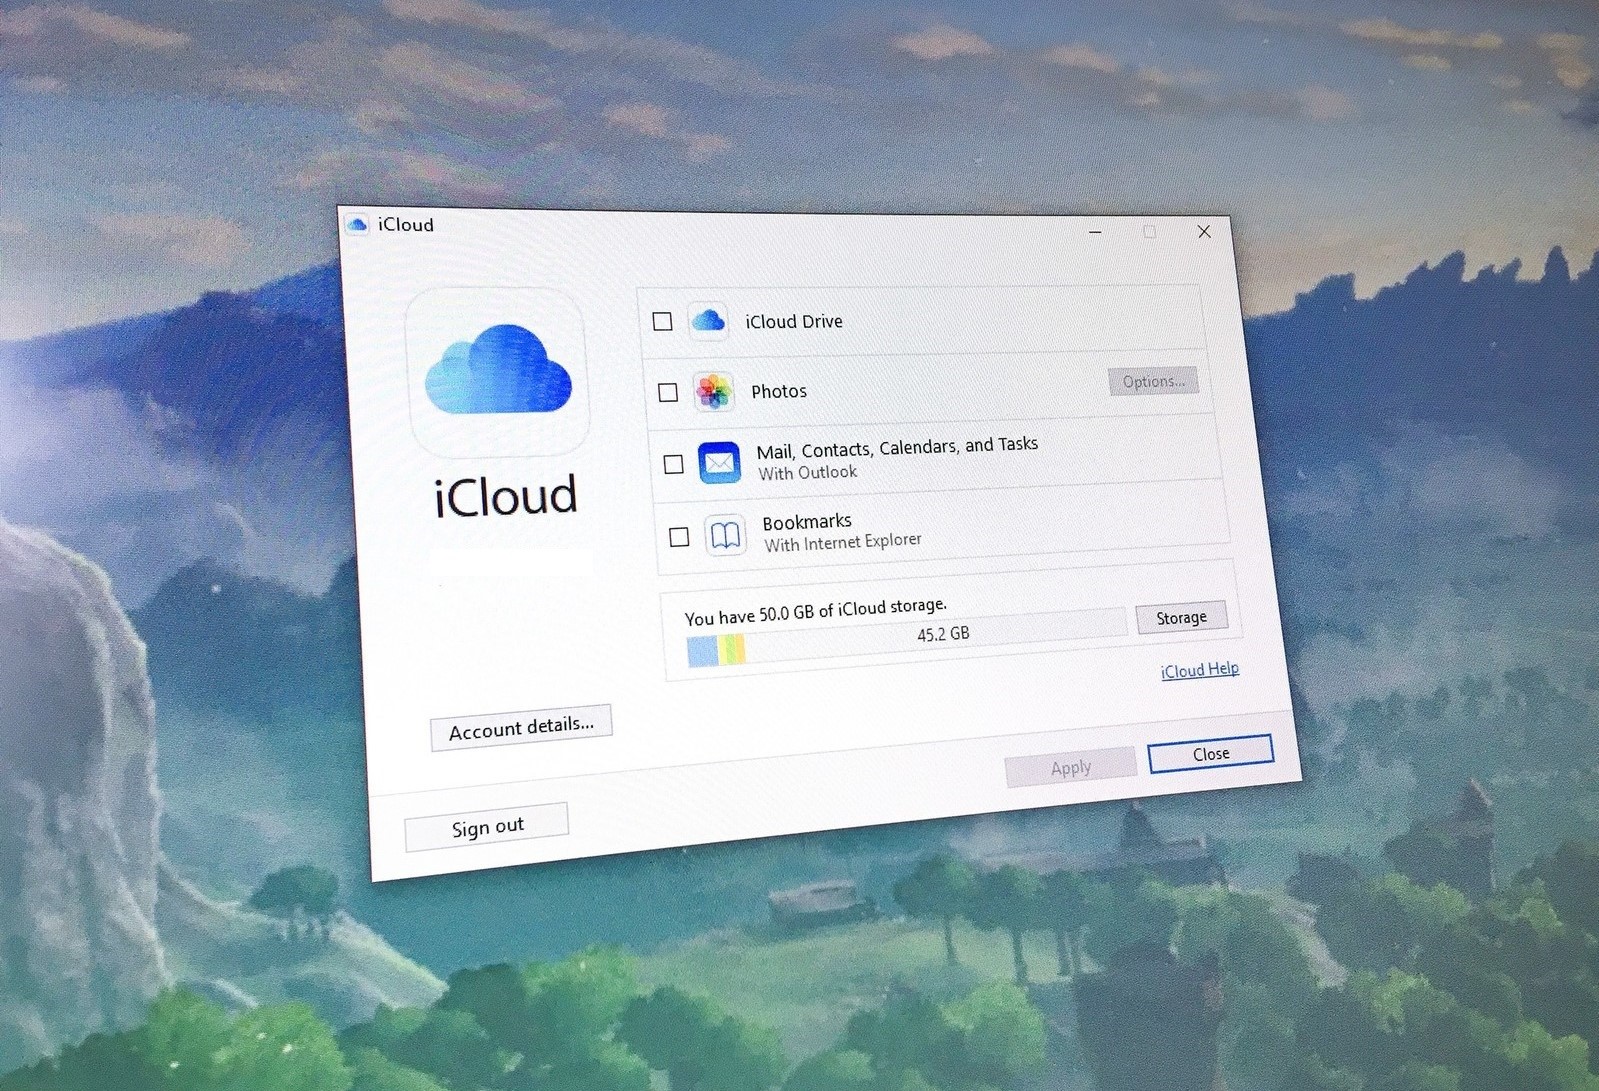
Task: Minimize the iCloud window
Action: [1095, 231]
